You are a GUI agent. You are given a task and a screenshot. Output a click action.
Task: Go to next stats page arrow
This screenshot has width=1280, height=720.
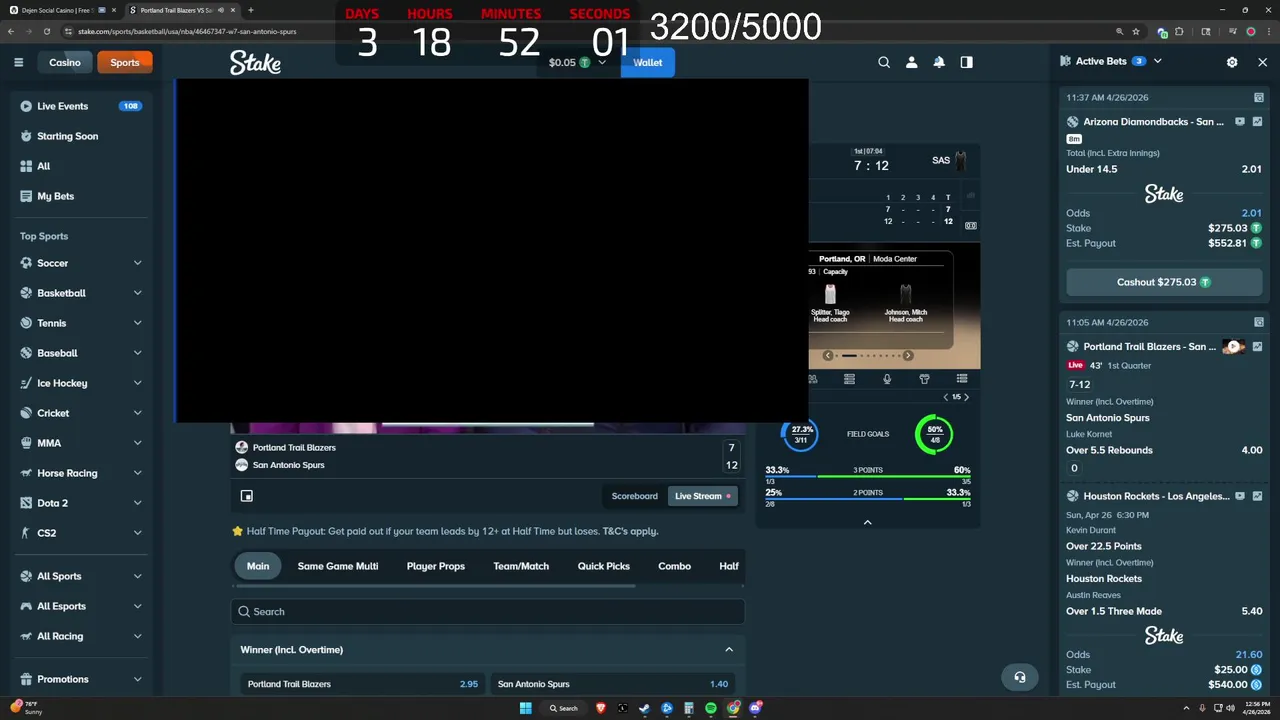point(966,397)
